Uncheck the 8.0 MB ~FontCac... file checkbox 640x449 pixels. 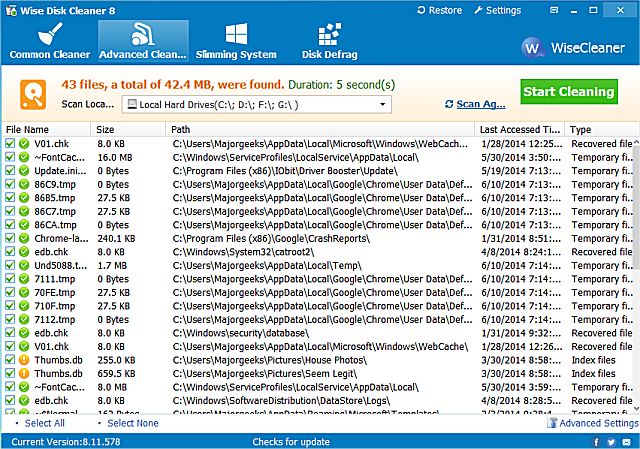tap(10, 387)
